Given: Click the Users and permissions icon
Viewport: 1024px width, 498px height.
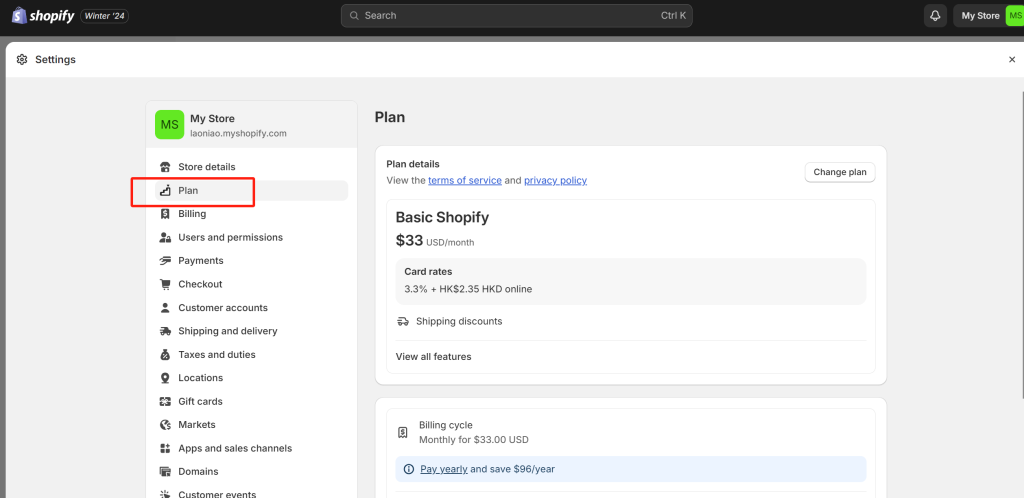Looking at the screenshot, I should pos(165,238).
